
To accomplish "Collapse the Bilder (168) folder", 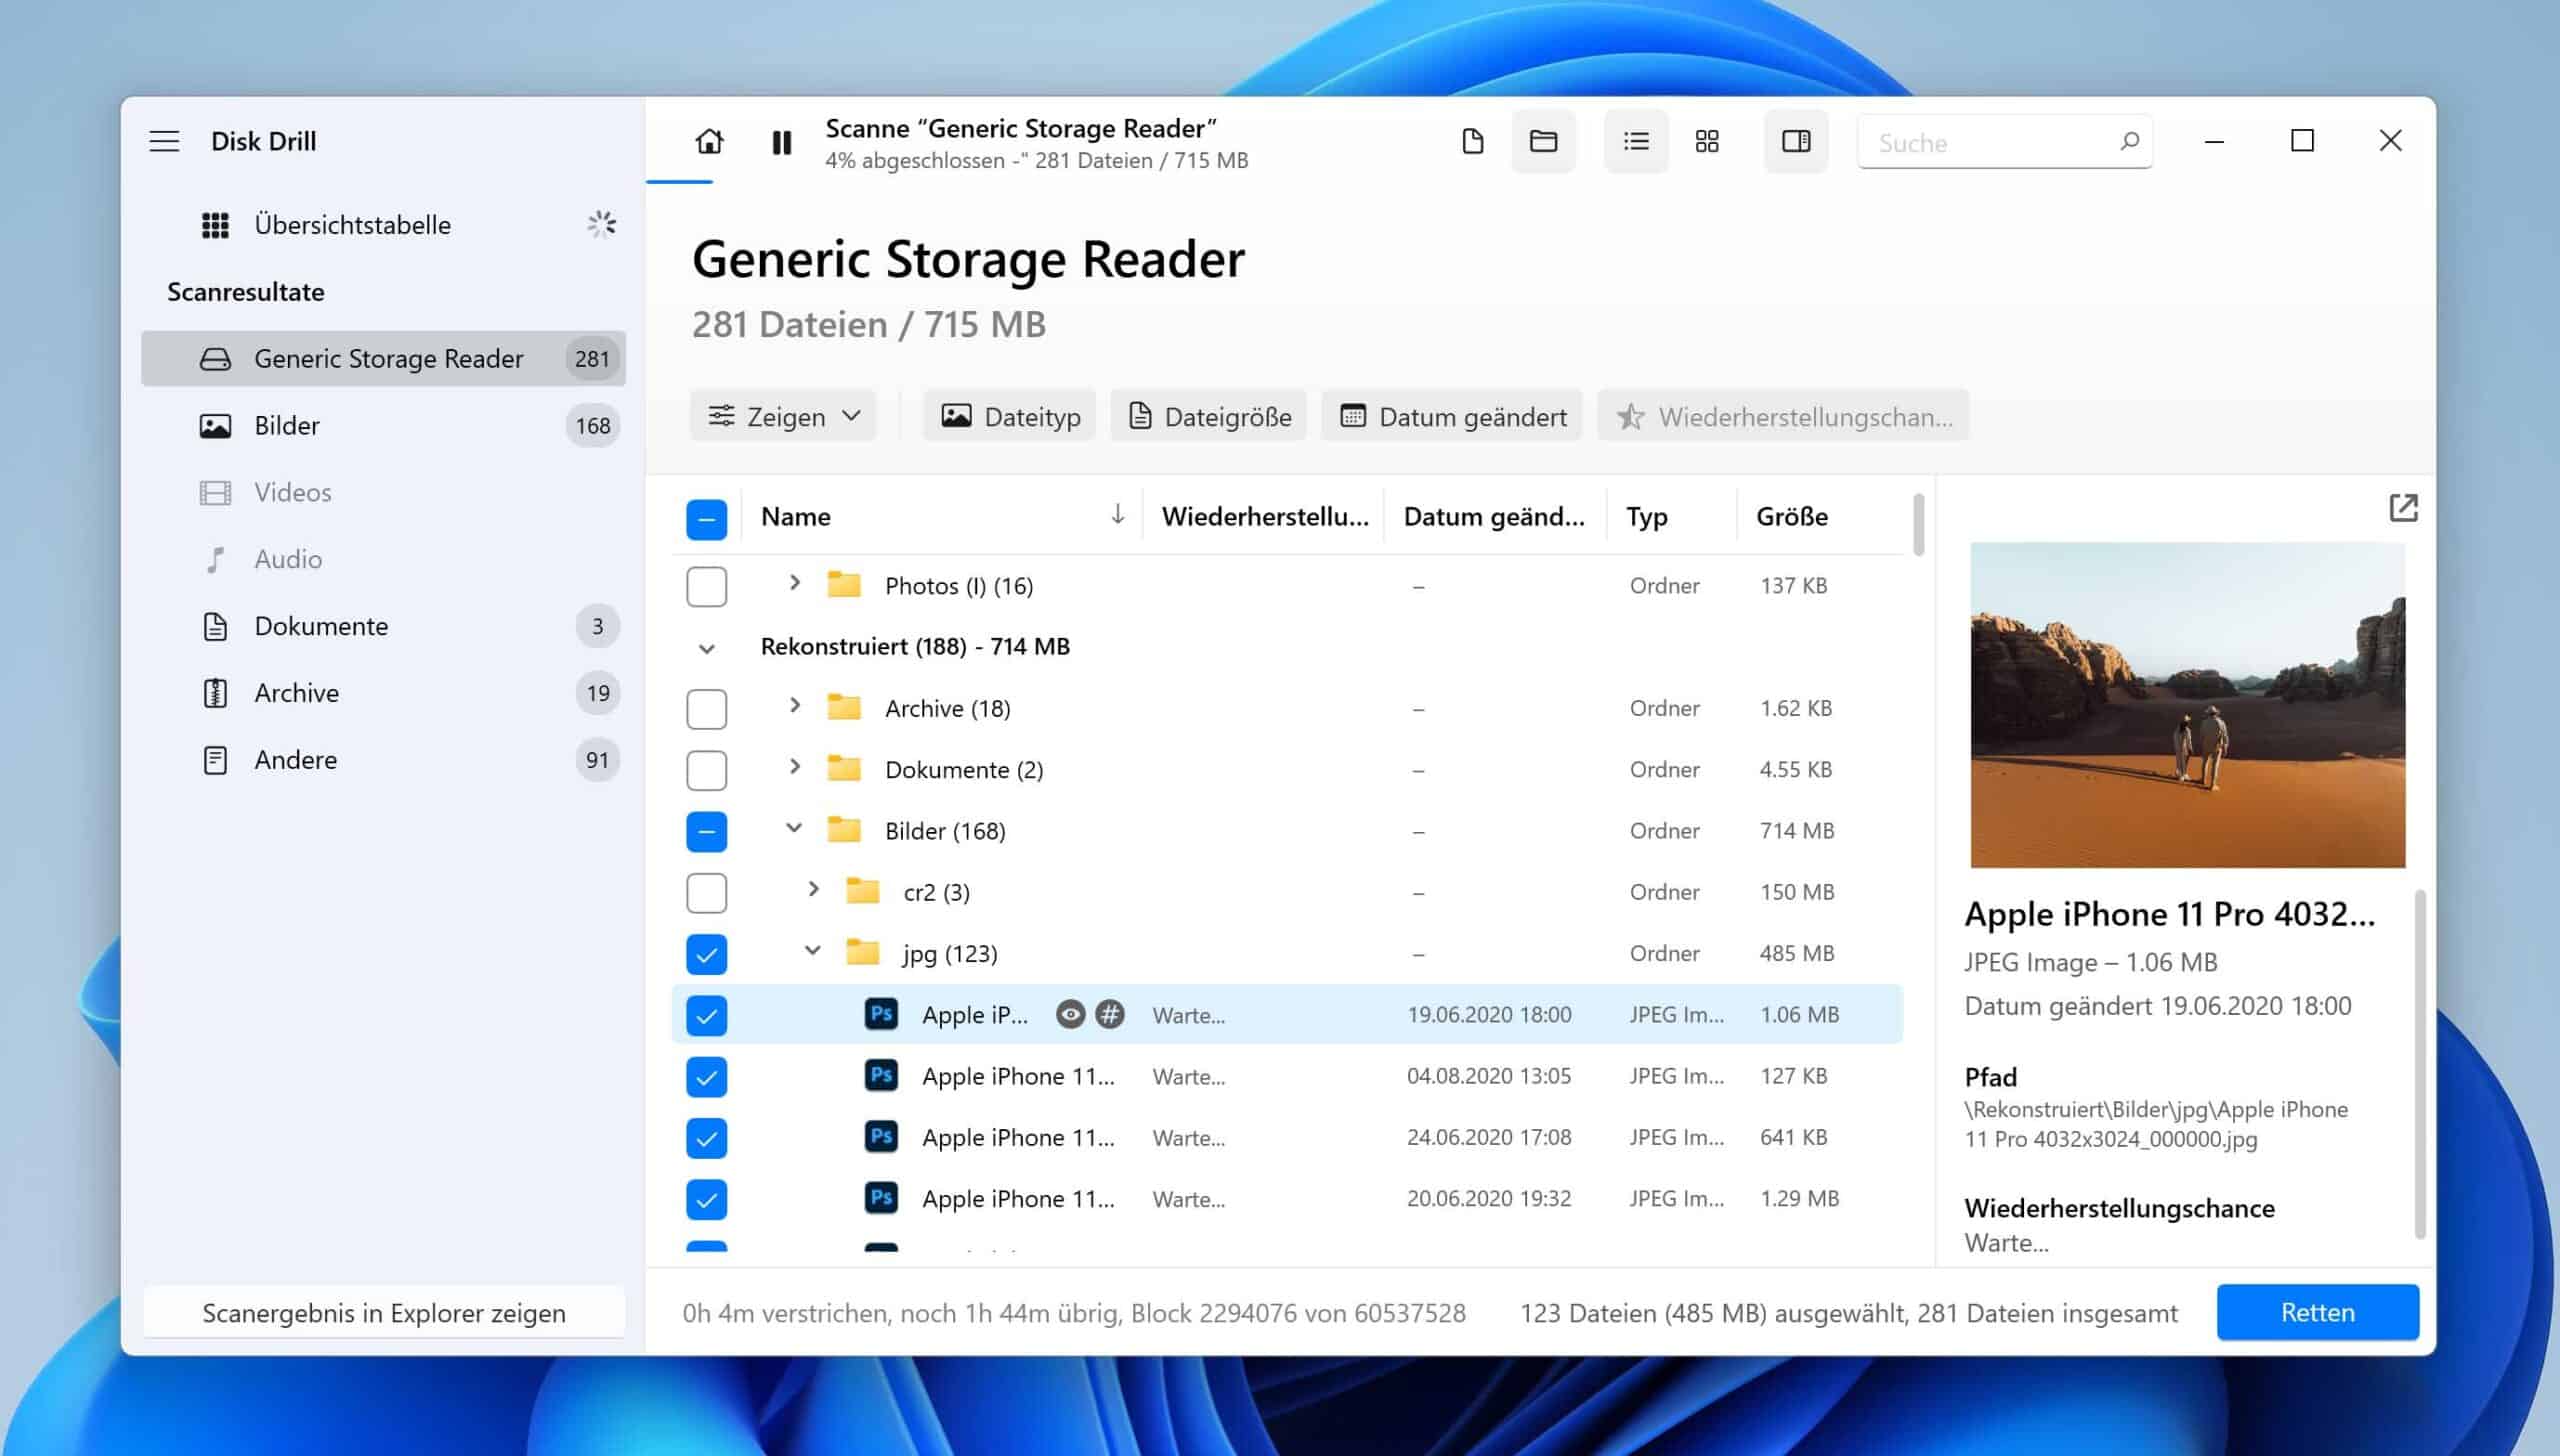I will point(794,828).
